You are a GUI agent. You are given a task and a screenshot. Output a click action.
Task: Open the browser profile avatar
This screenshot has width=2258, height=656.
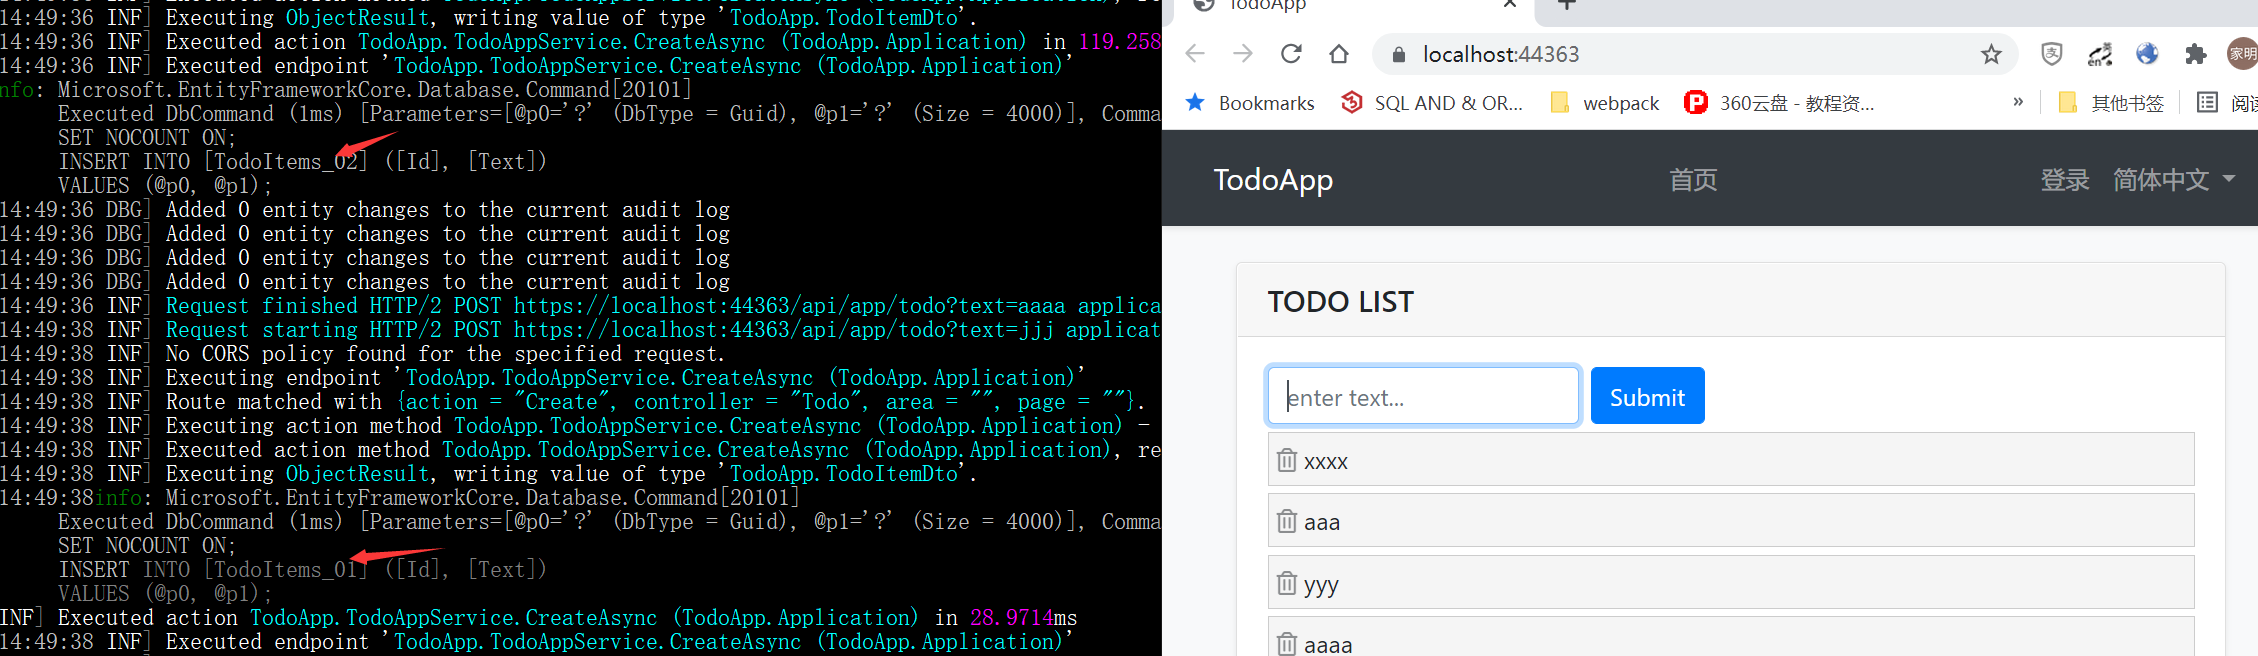click(2243, 54)
